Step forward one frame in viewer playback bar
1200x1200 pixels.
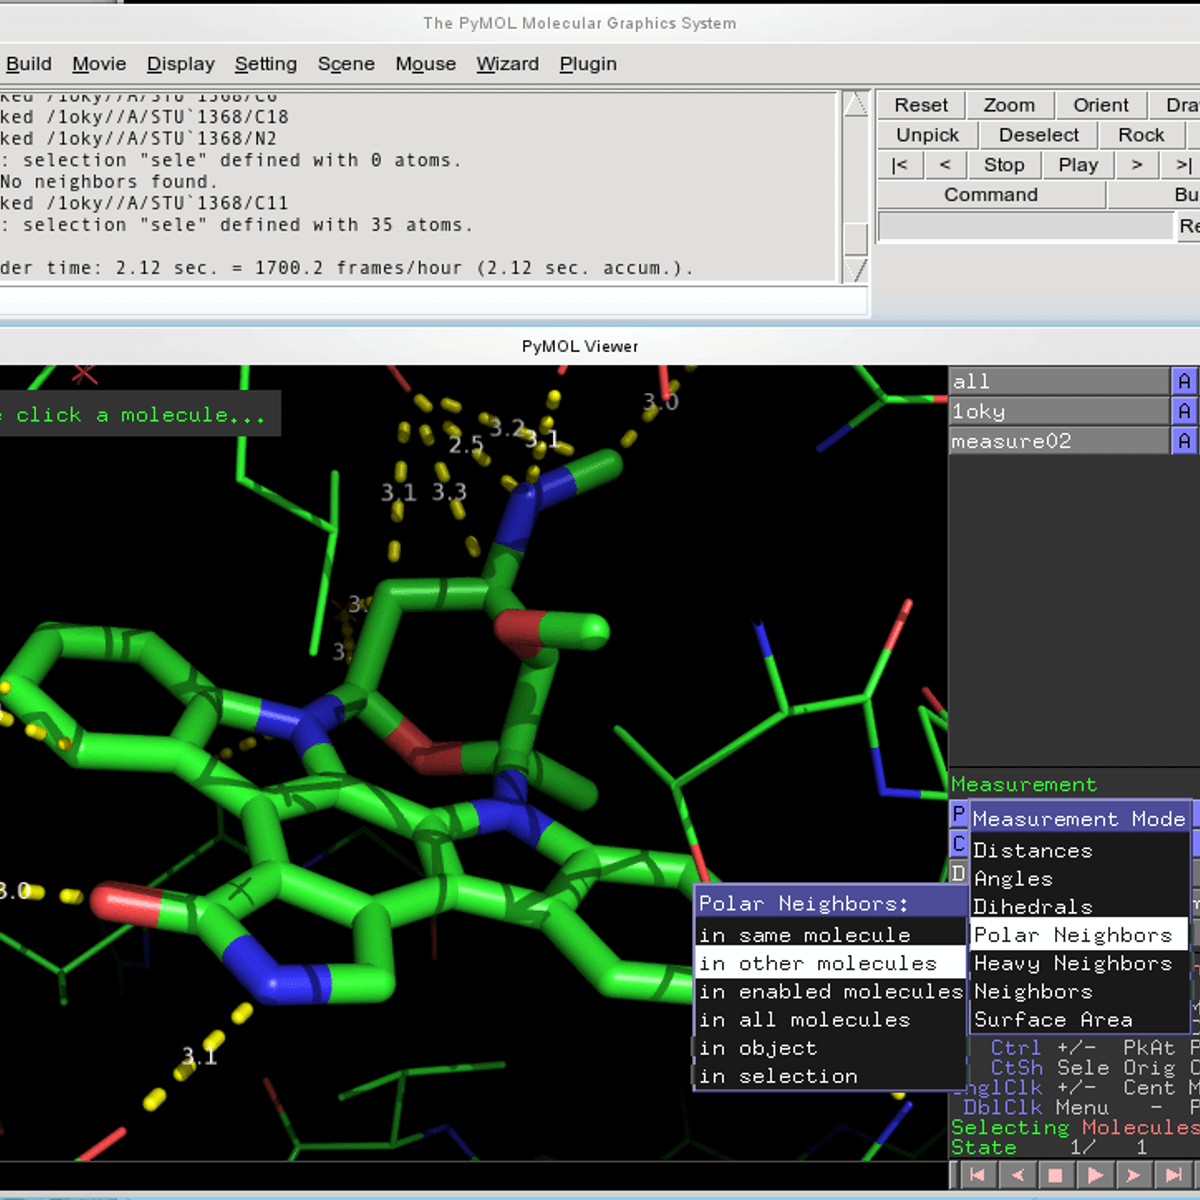click(1133, 1175)
